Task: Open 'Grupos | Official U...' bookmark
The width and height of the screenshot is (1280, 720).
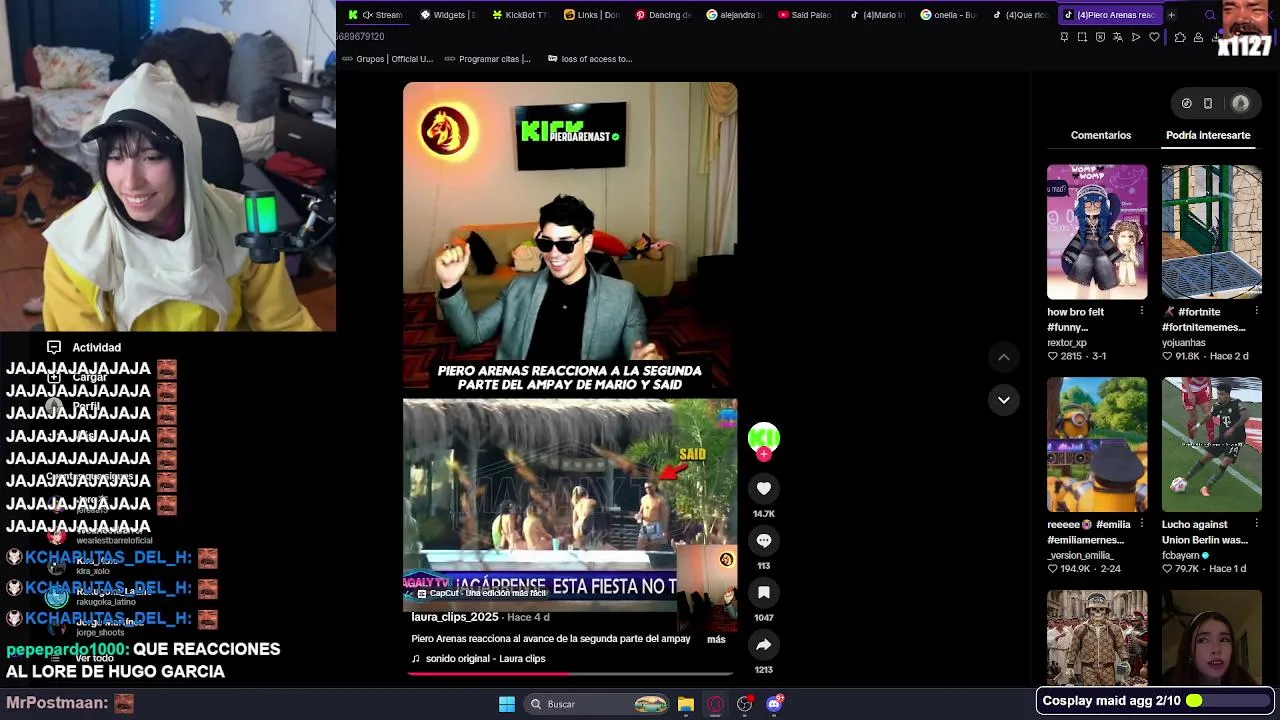Action: point(388,59)
